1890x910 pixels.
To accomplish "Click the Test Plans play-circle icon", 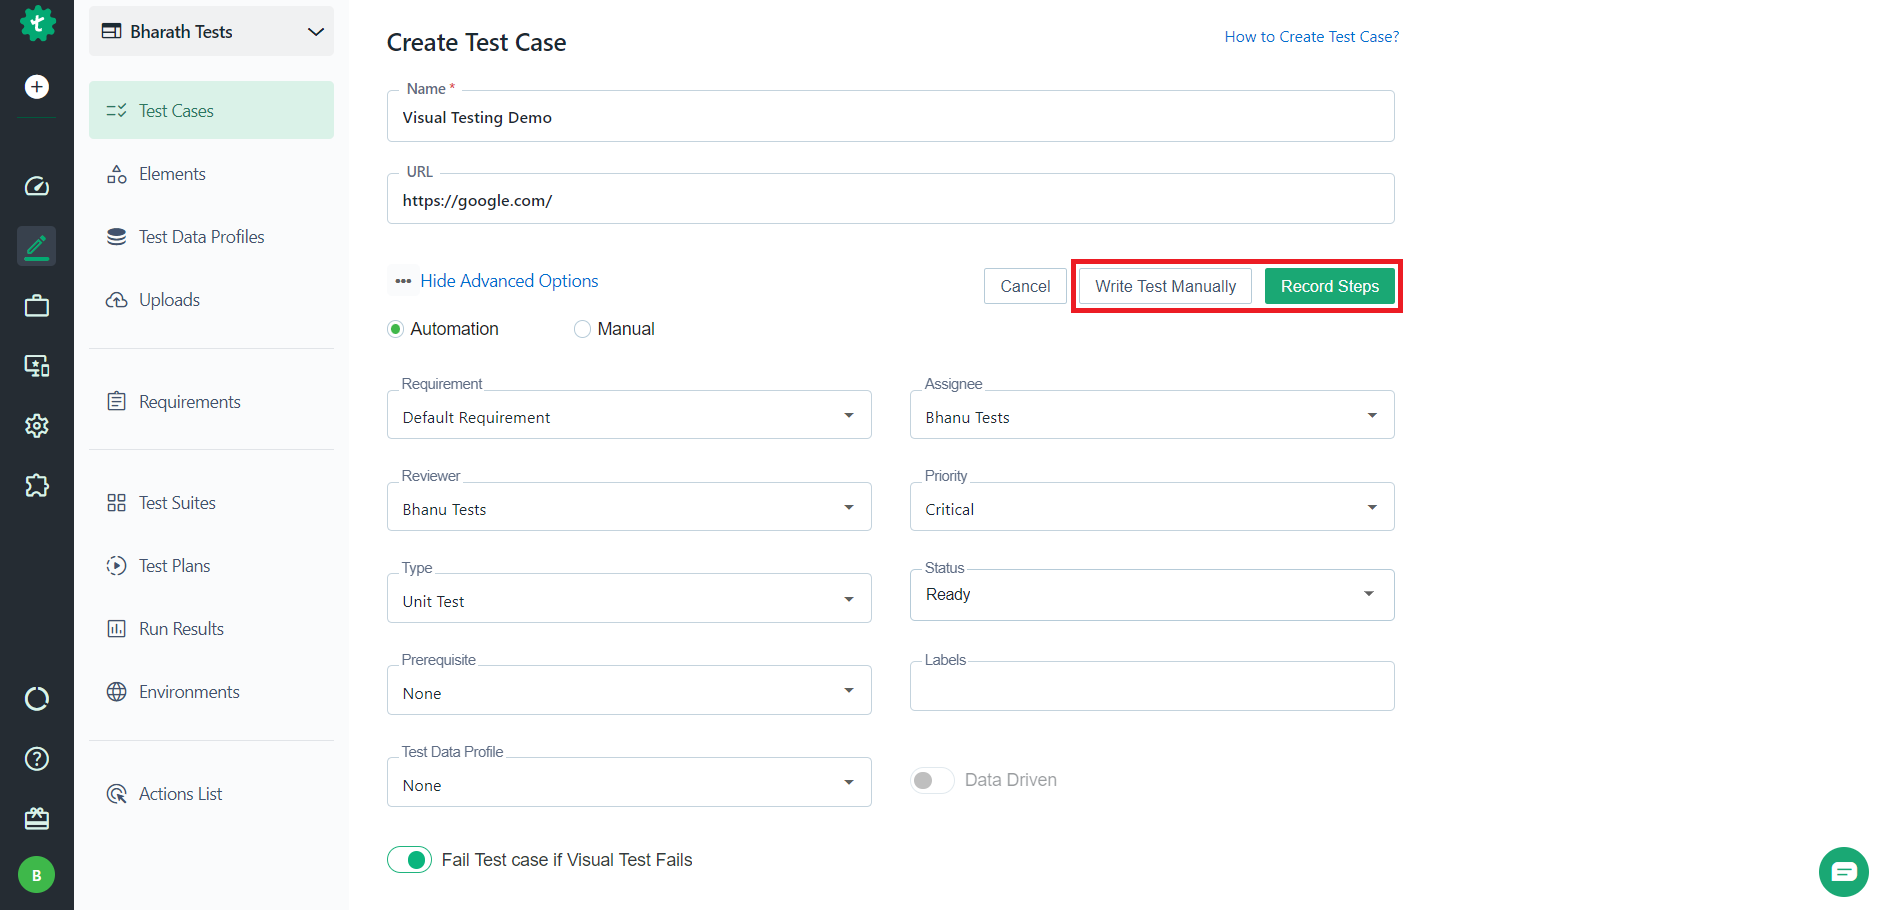I will point(117,566).
